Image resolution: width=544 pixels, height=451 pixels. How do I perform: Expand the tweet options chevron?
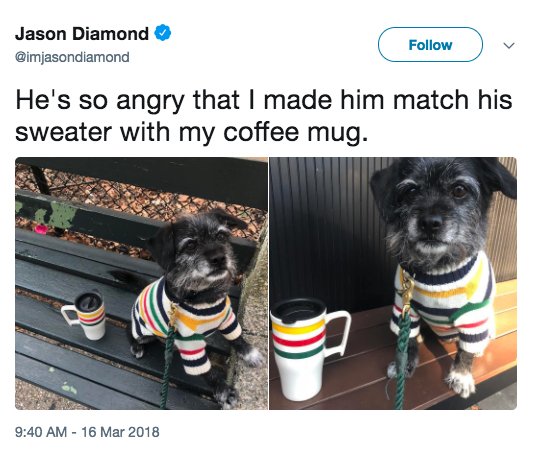[x=509, y=45]
